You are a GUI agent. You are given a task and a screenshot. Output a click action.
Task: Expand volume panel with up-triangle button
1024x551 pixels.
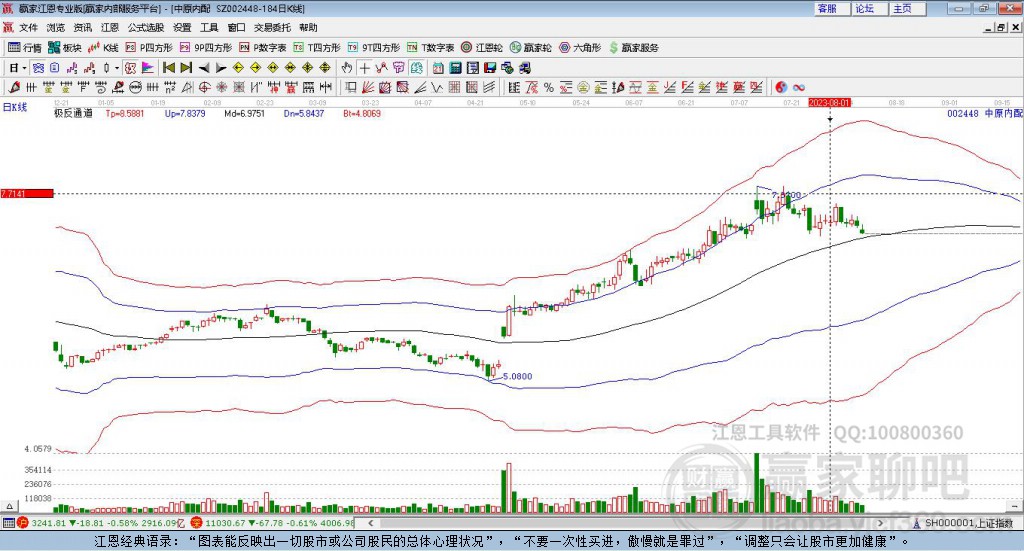pyautogui.click(x=9, y=506)
